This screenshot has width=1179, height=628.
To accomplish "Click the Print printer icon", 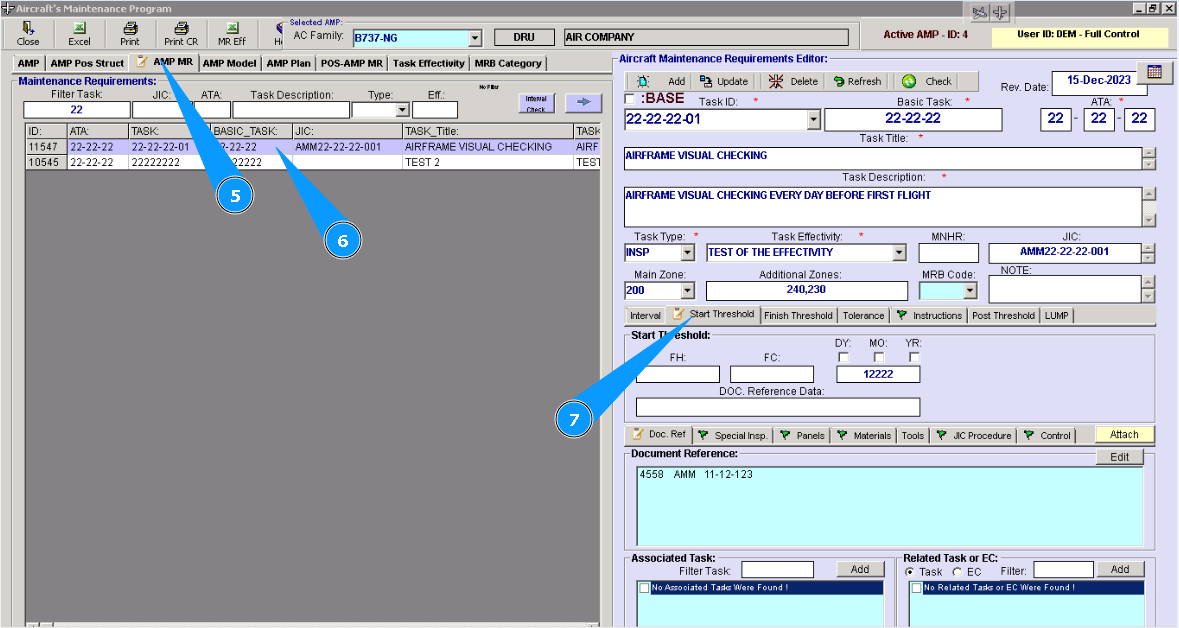I will [130, 28].
